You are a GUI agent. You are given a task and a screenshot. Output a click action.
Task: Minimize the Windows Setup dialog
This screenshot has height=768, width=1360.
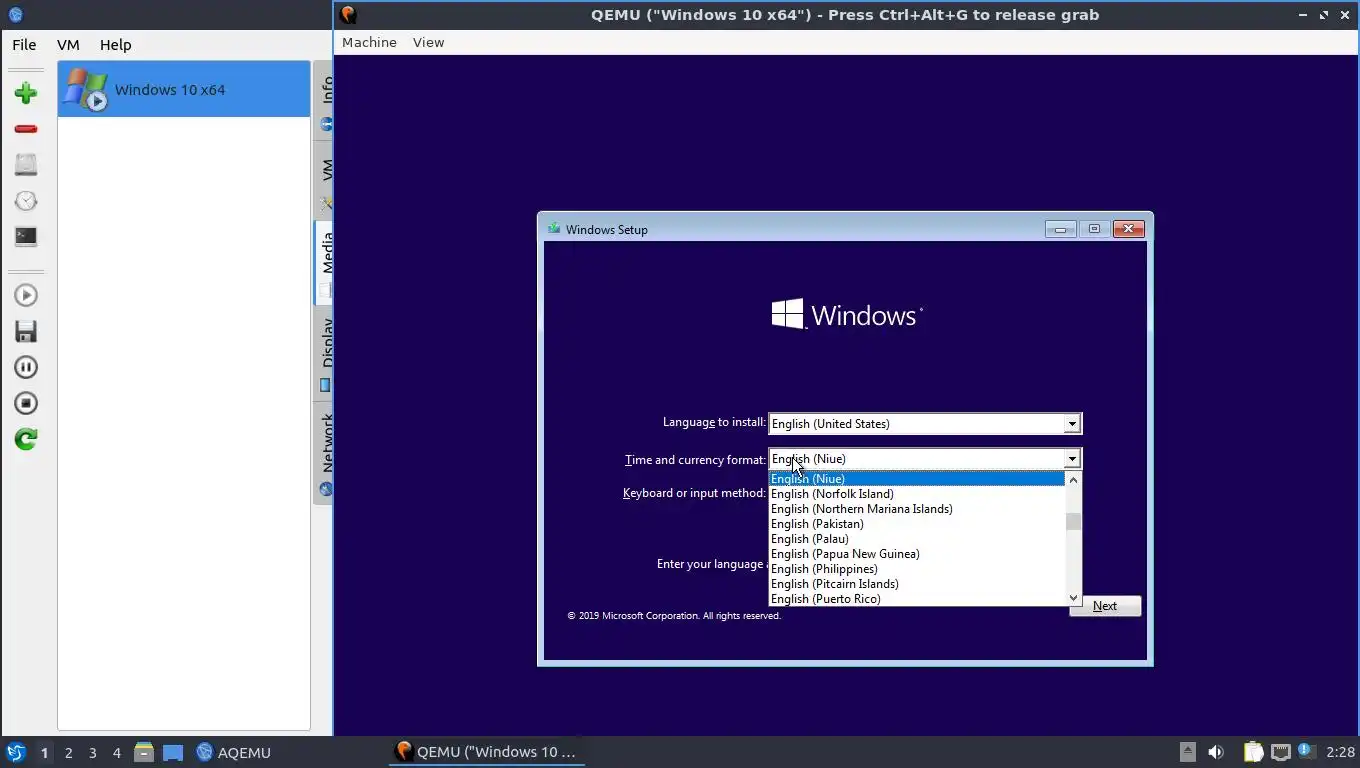tap(1061, 229)
